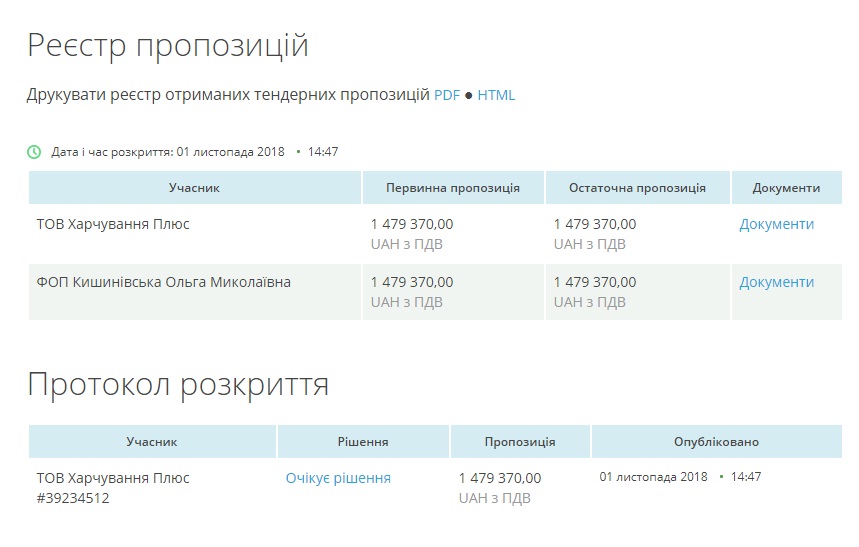Screen dimensions: 859x547
Task: Select the ФОП Кишинівська Ольга Миколаївна row
Action: (163, 282)
